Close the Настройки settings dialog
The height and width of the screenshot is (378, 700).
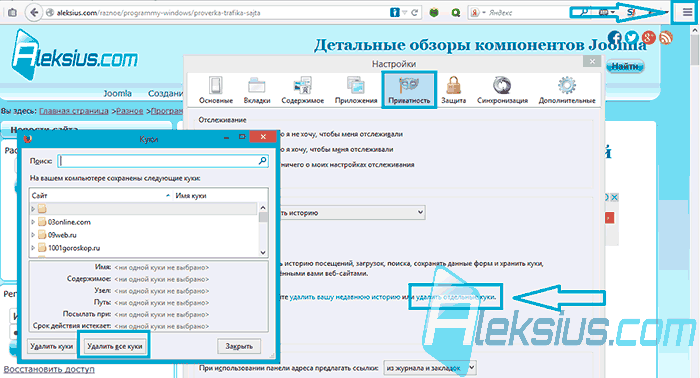coord(592,62)
